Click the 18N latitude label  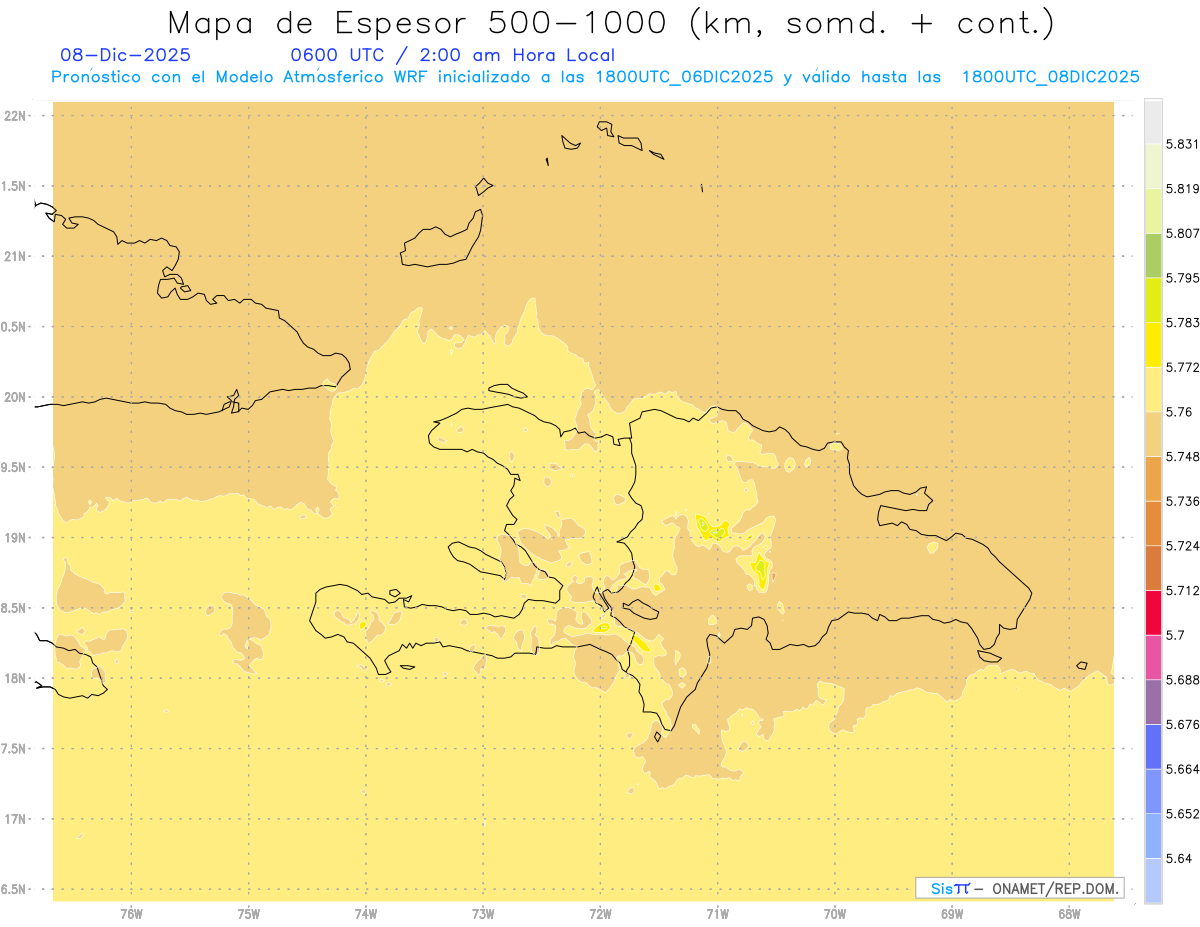pos(17,678)
